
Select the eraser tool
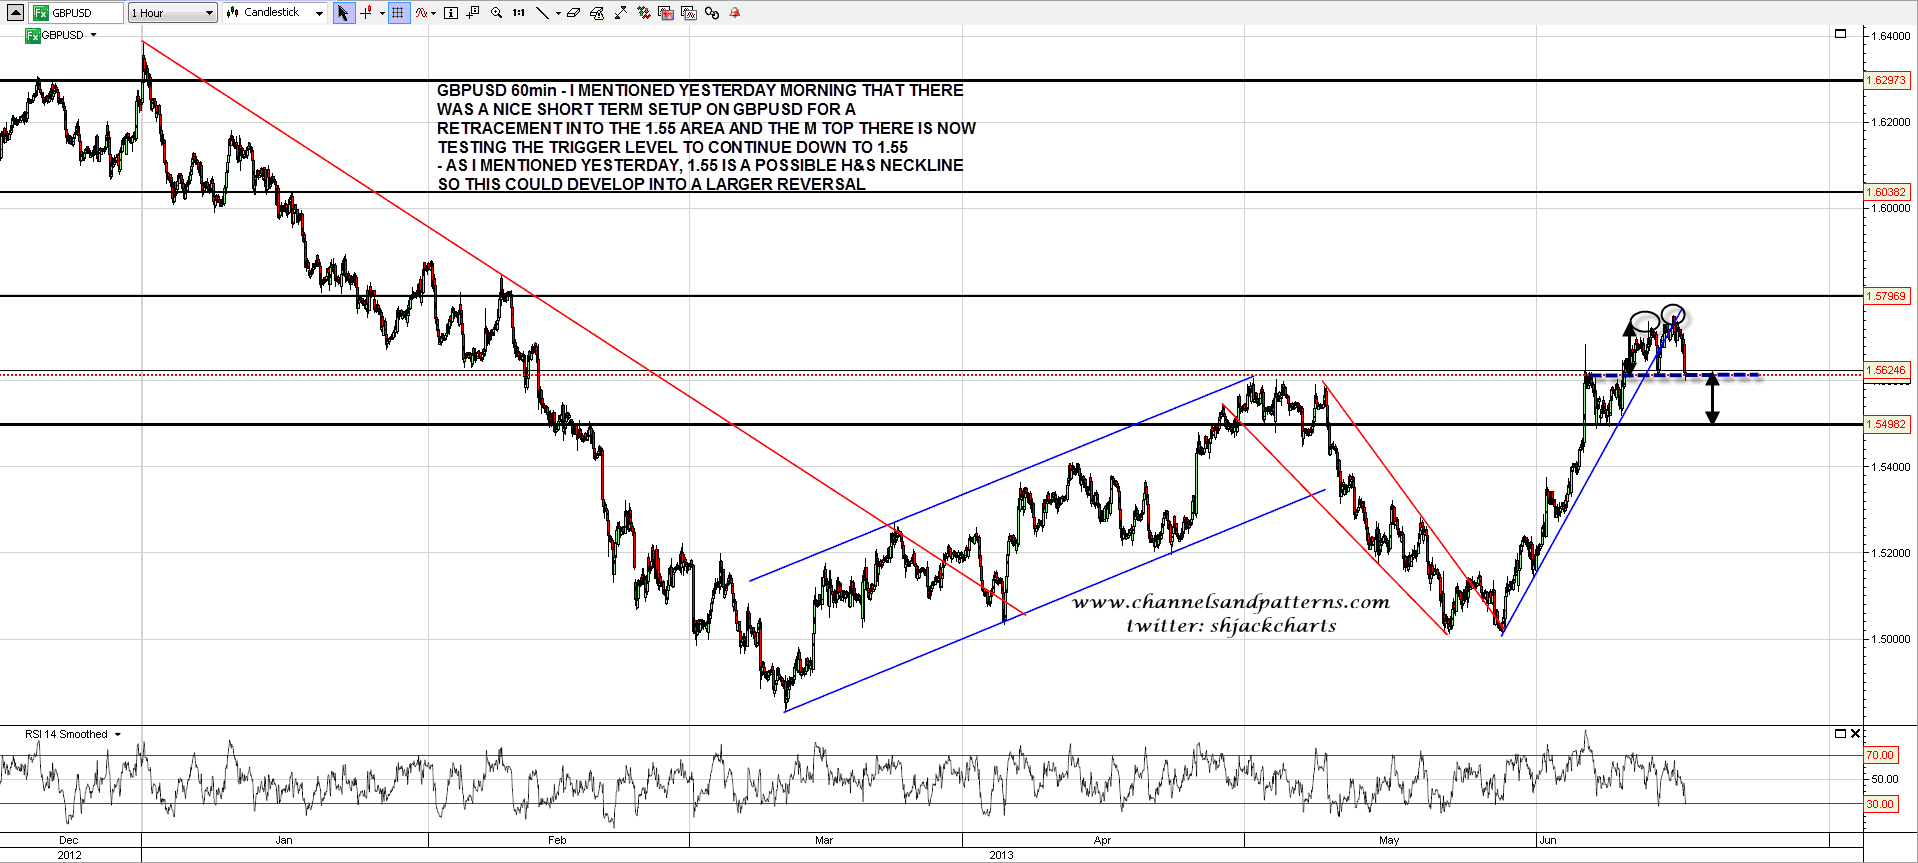tap(573, 13)
